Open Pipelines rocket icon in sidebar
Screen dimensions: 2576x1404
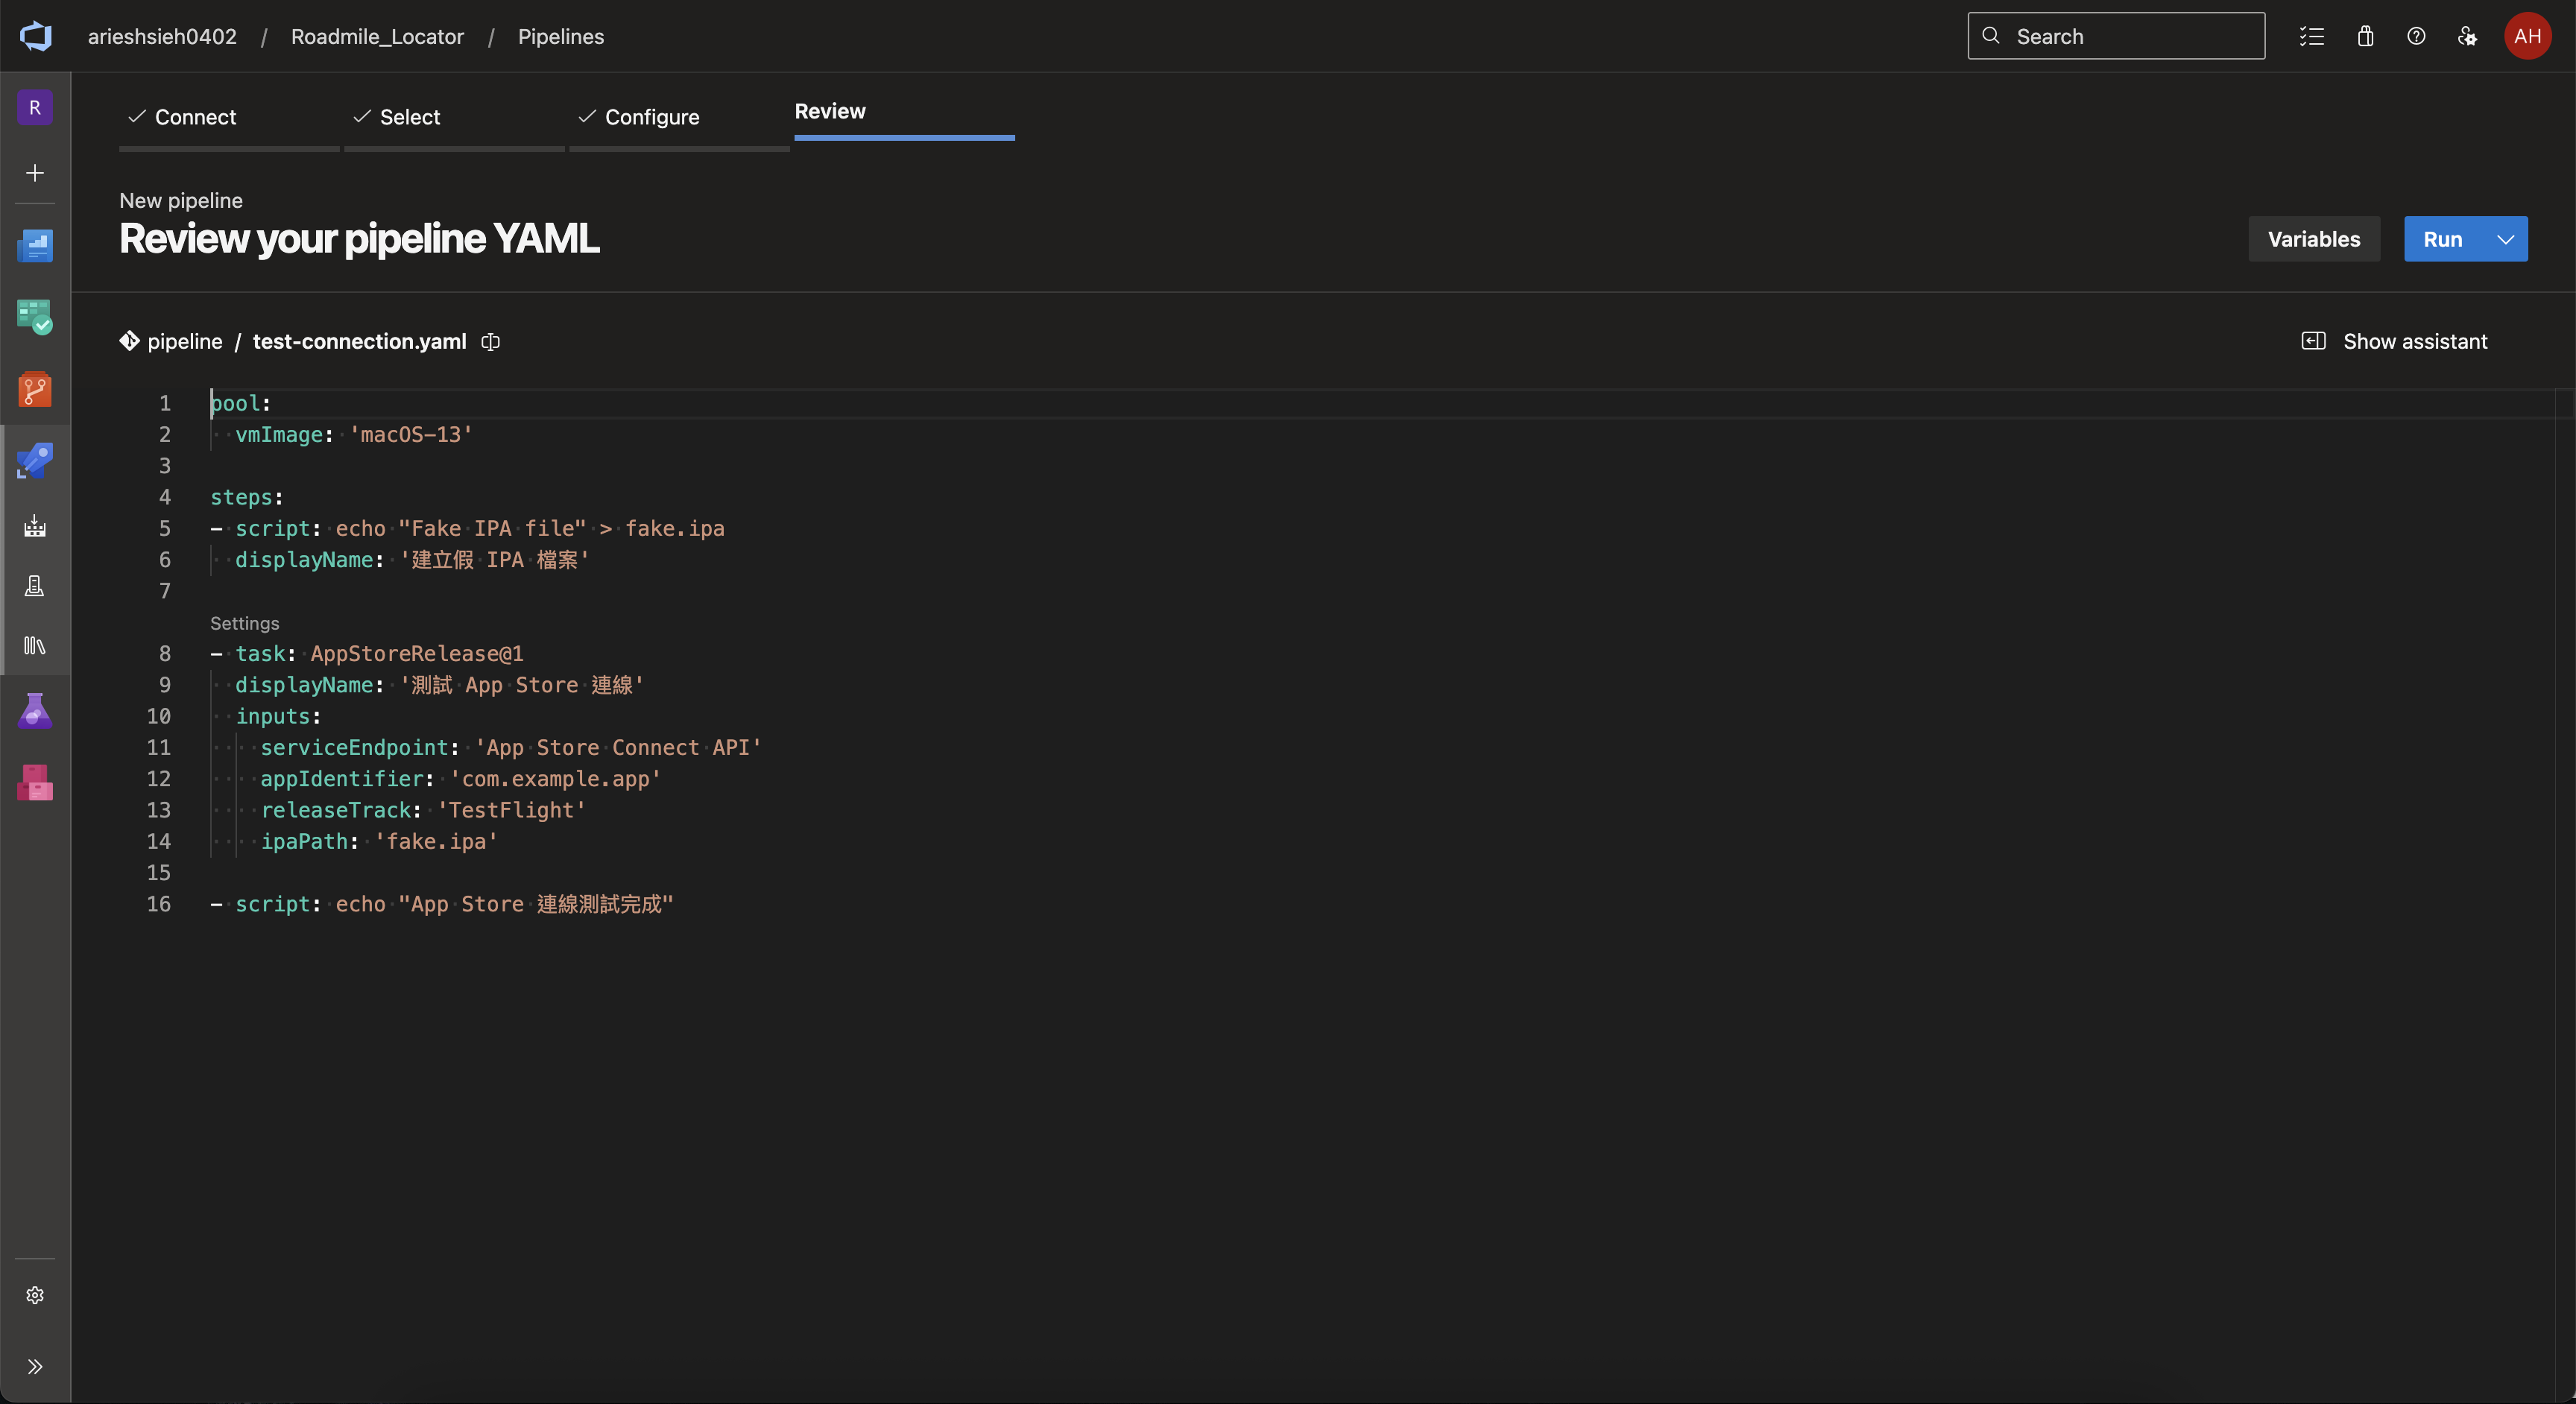(x=35, y=460)
